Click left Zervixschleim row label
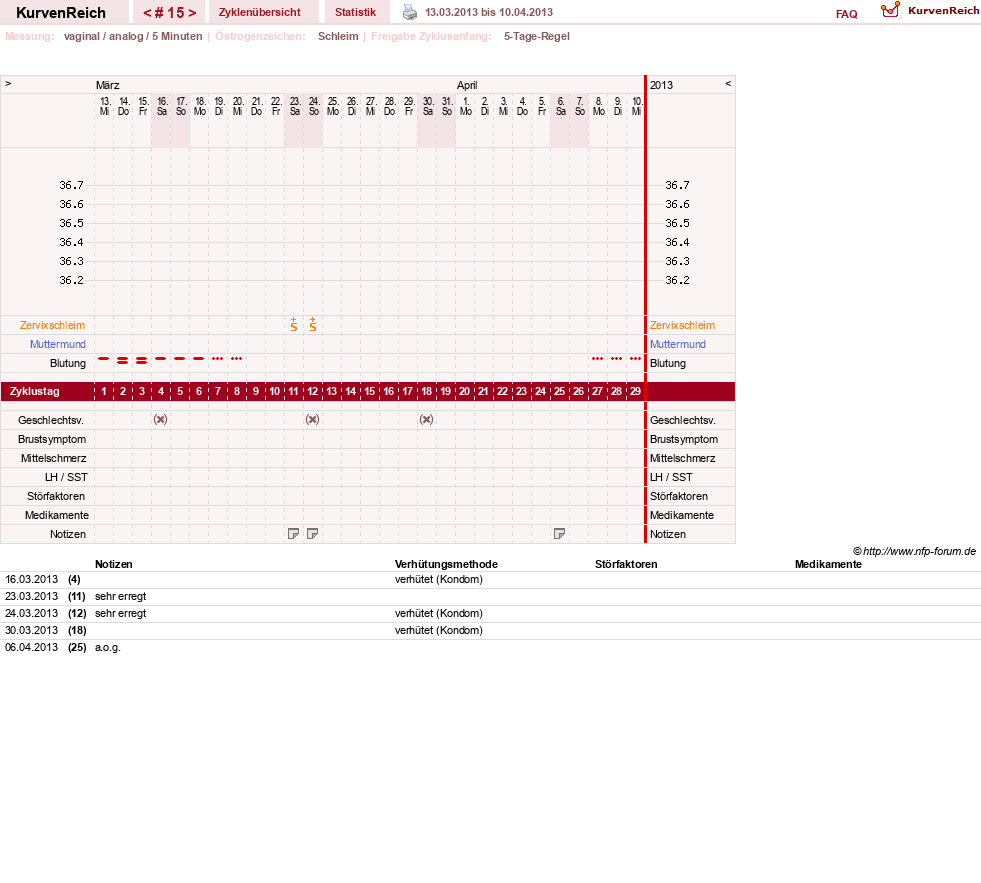The image size is (981, 883). (x=52, y=325)
